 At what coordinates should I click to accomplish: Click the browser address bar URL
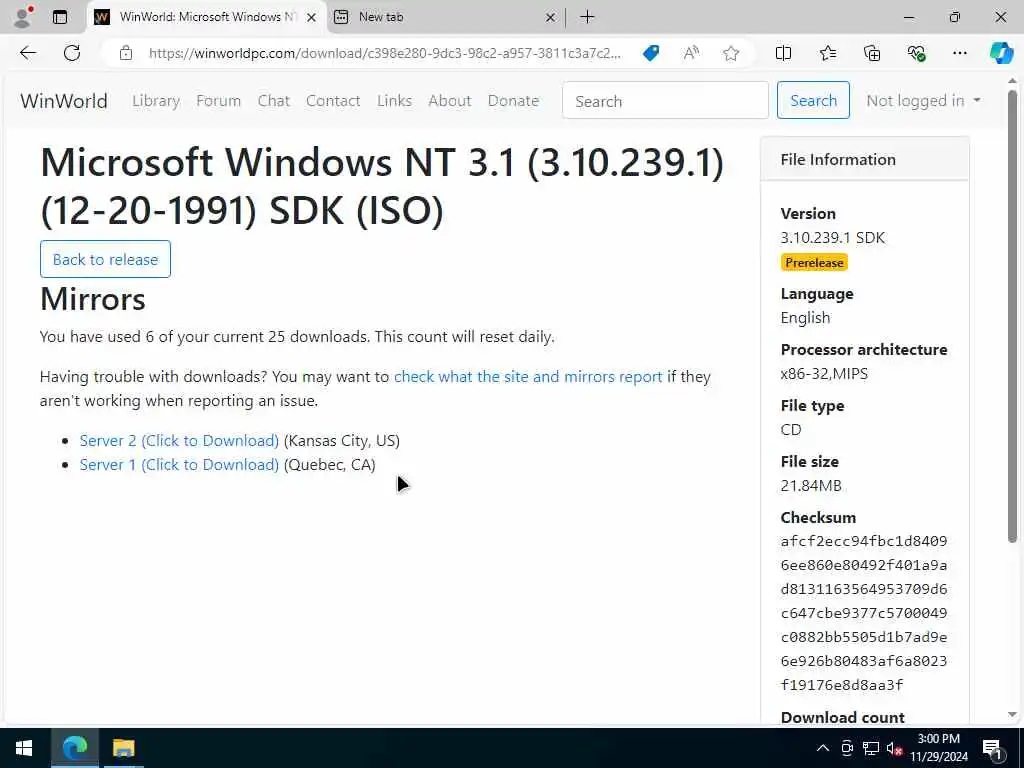384,53
